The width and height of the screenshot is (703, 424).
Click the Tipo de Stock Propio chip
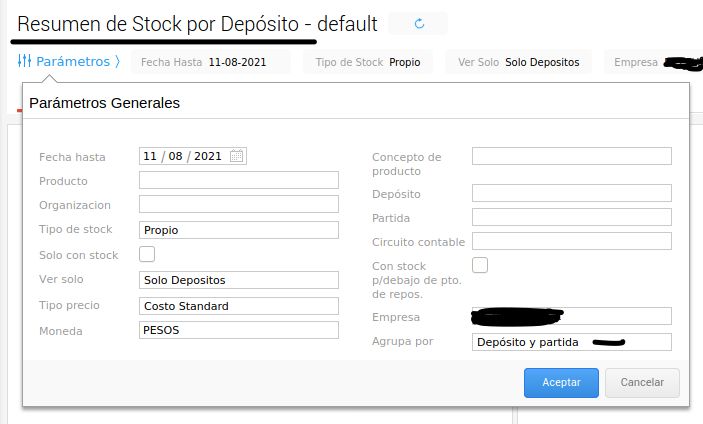click(x=367, y=62)
